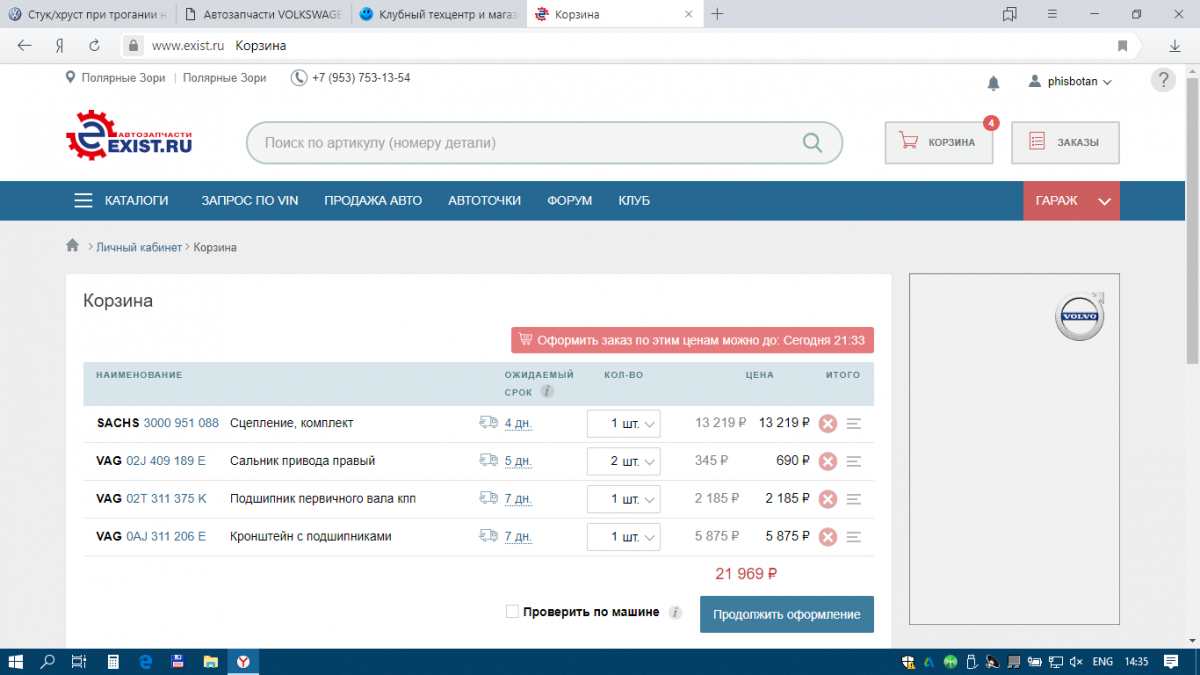Switch to Автозапчасти VOLKSWAGEN tab
The image size is (1200, 675).
coord(264,14)
